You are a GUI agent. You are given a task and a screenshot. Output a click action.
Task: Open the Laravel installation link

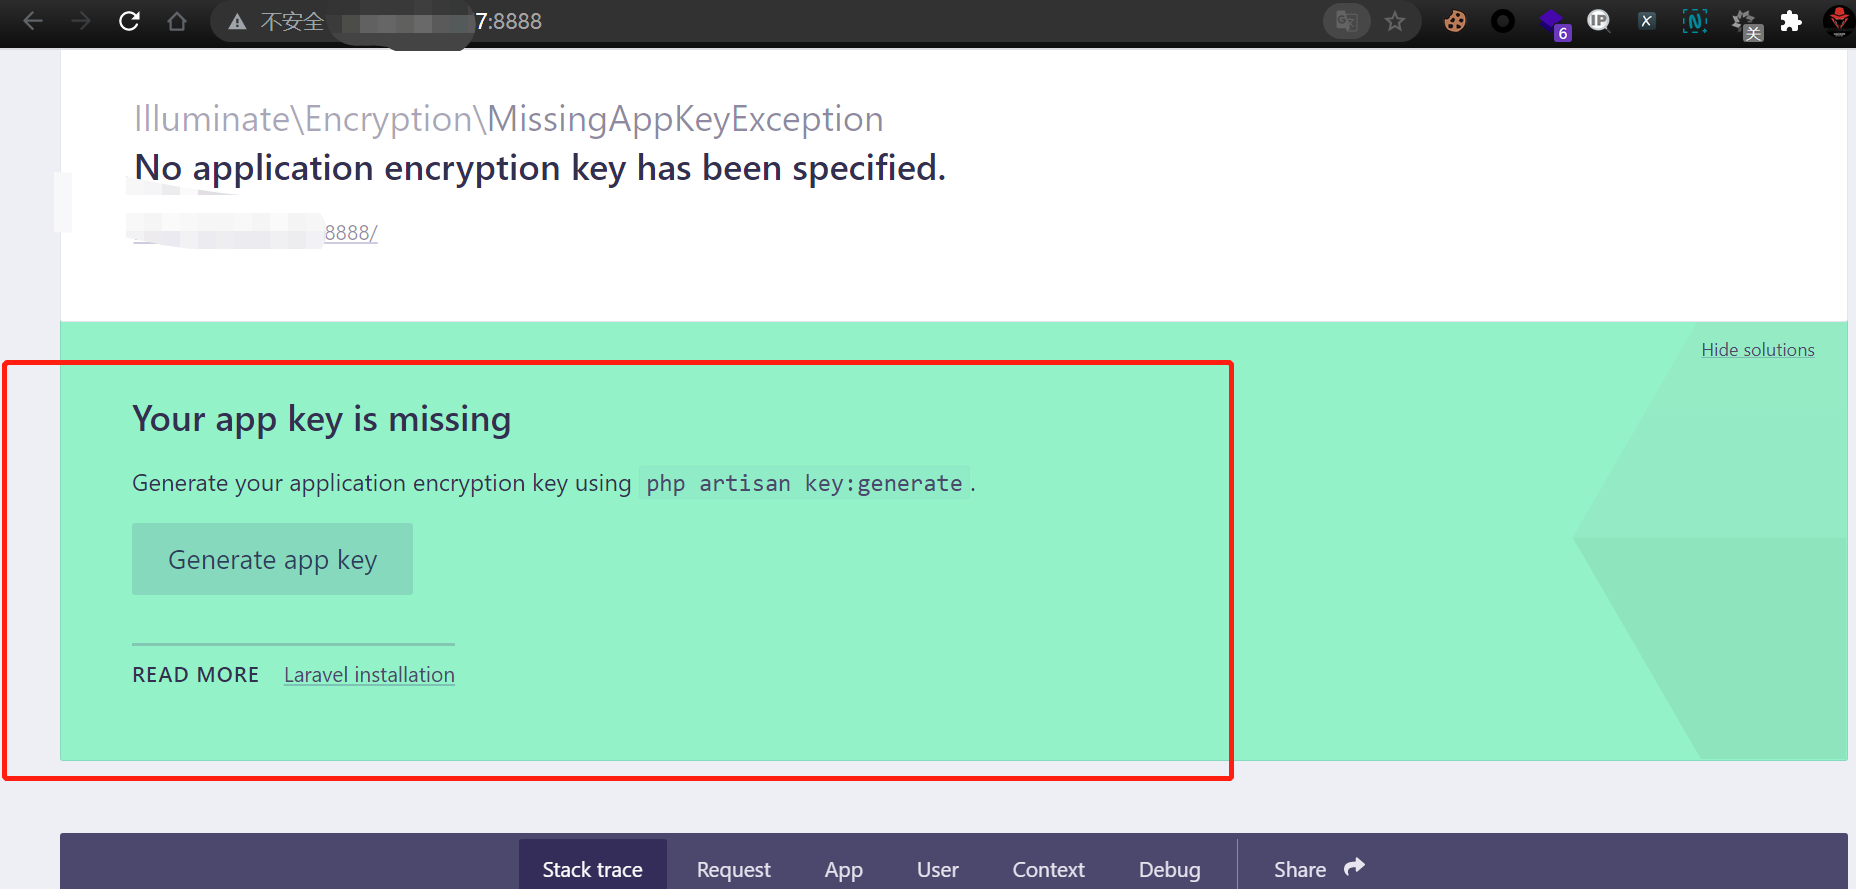point(369,675)
